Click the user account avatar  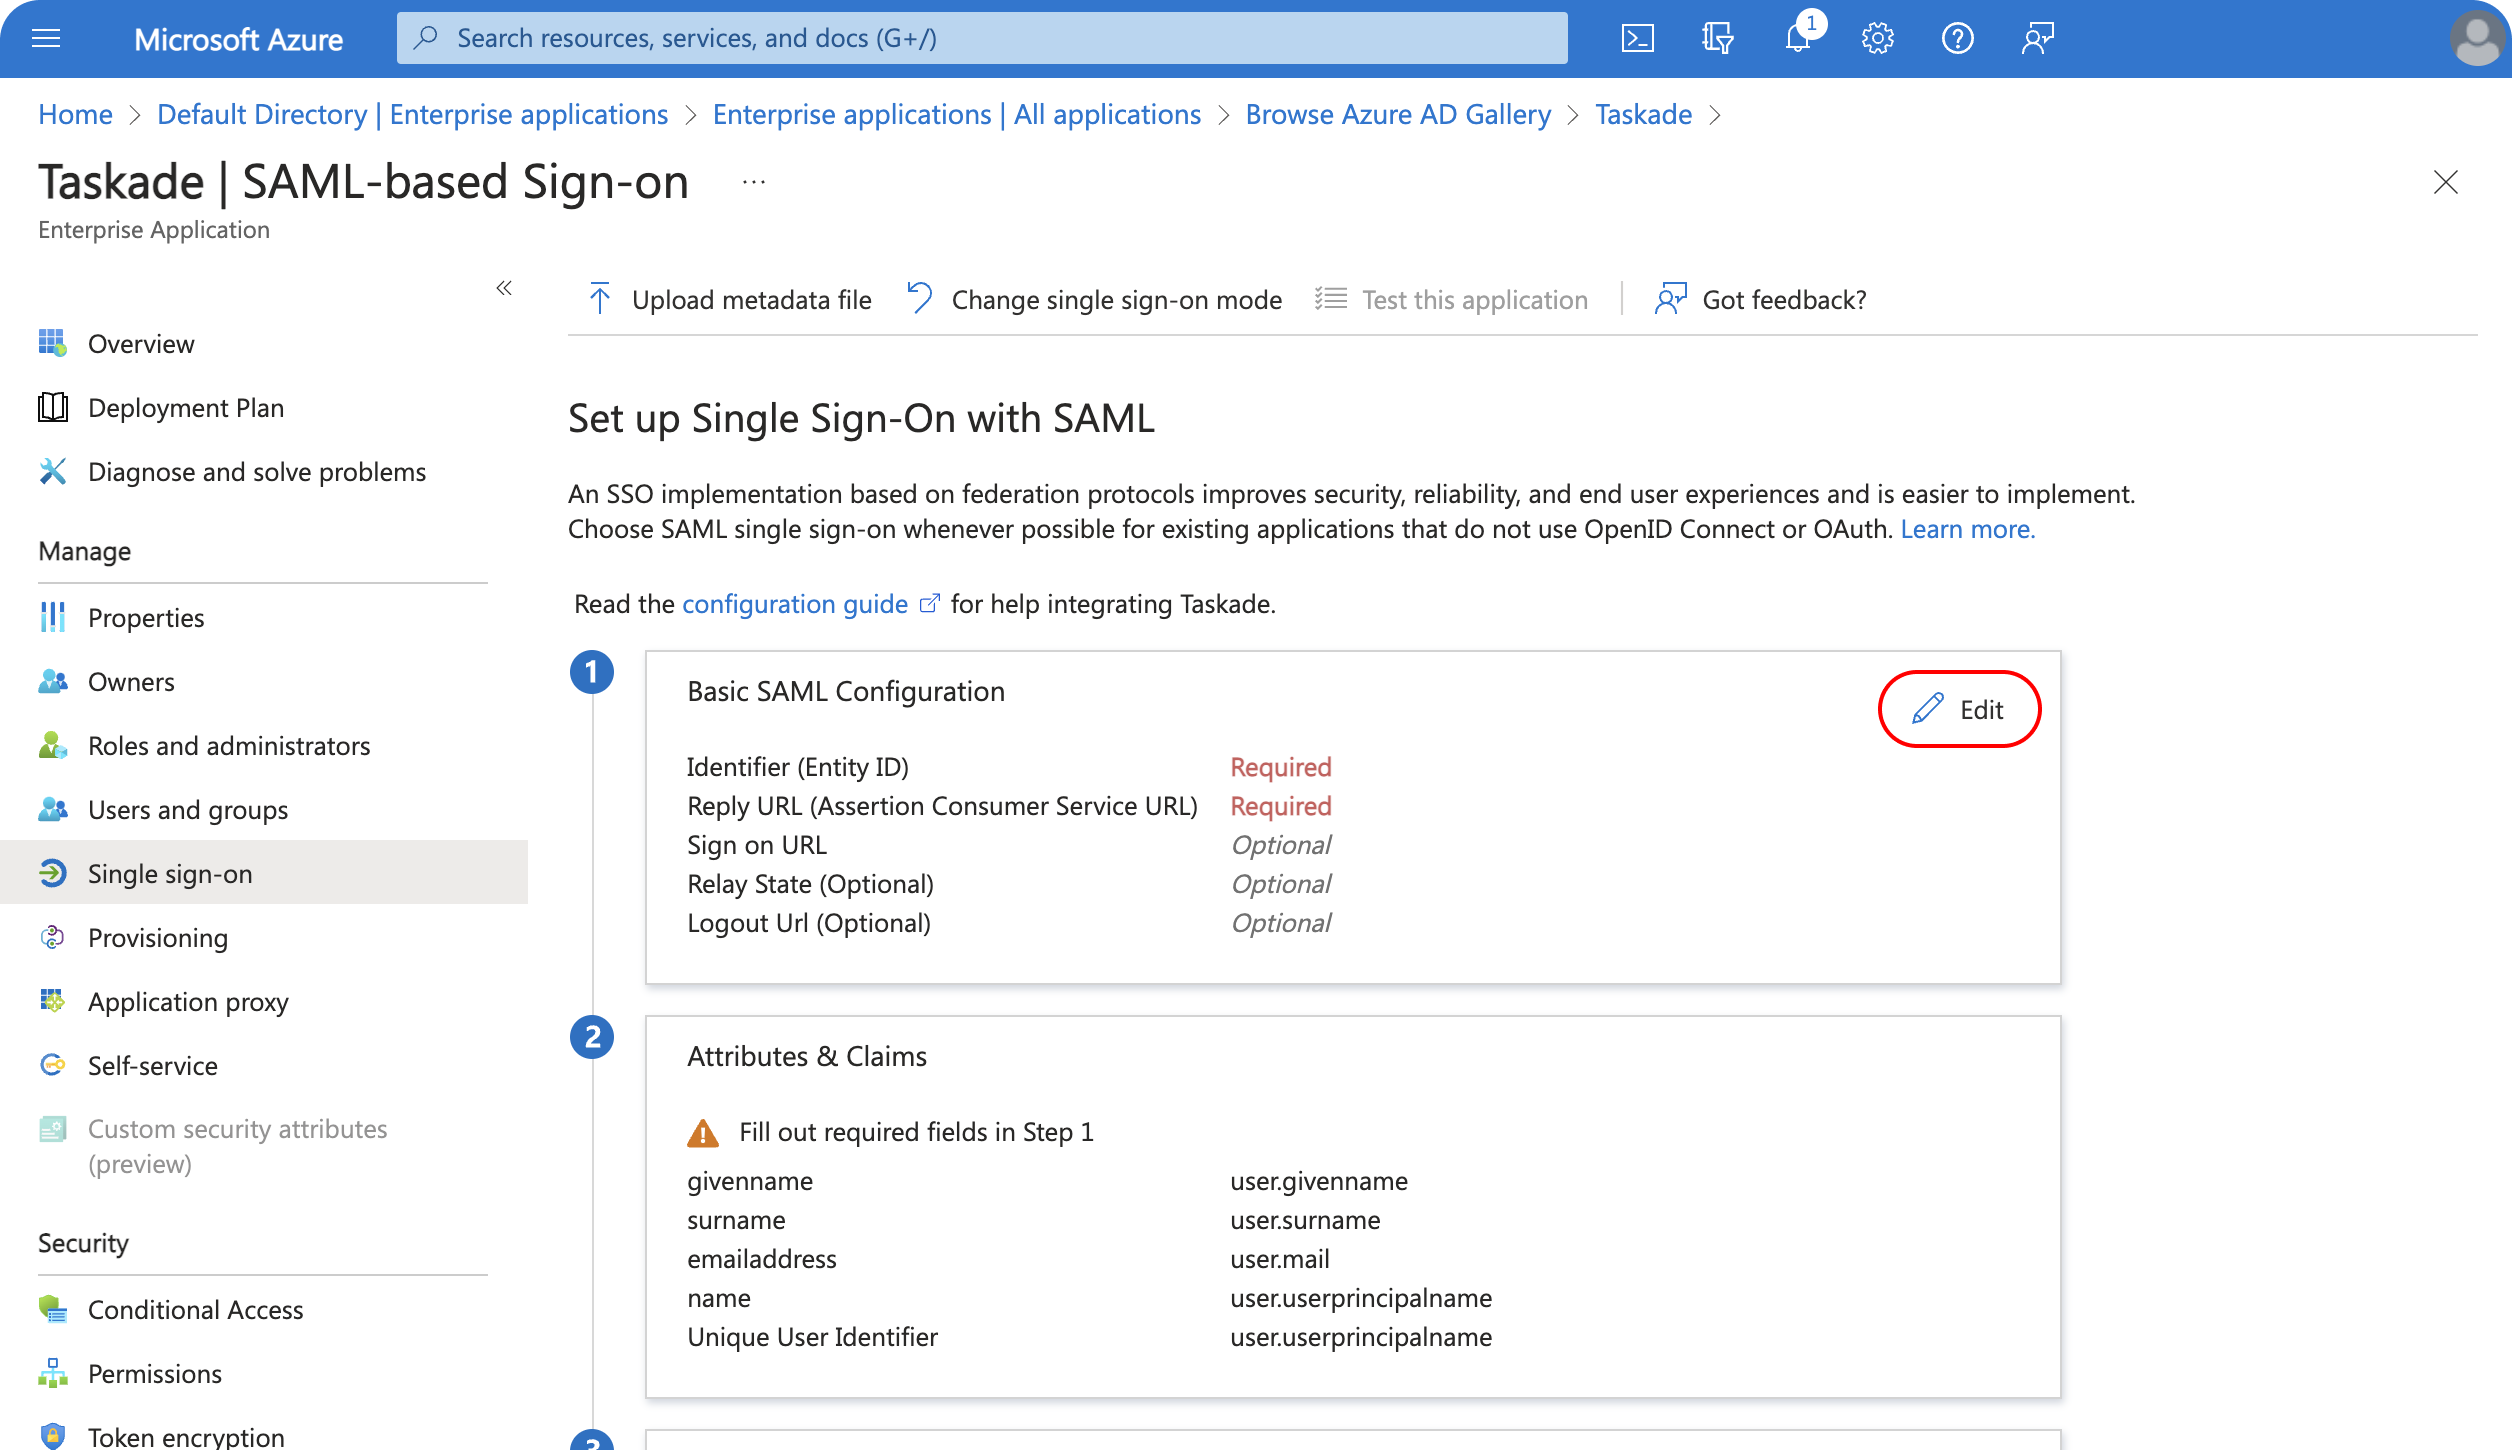(2476, 39)
